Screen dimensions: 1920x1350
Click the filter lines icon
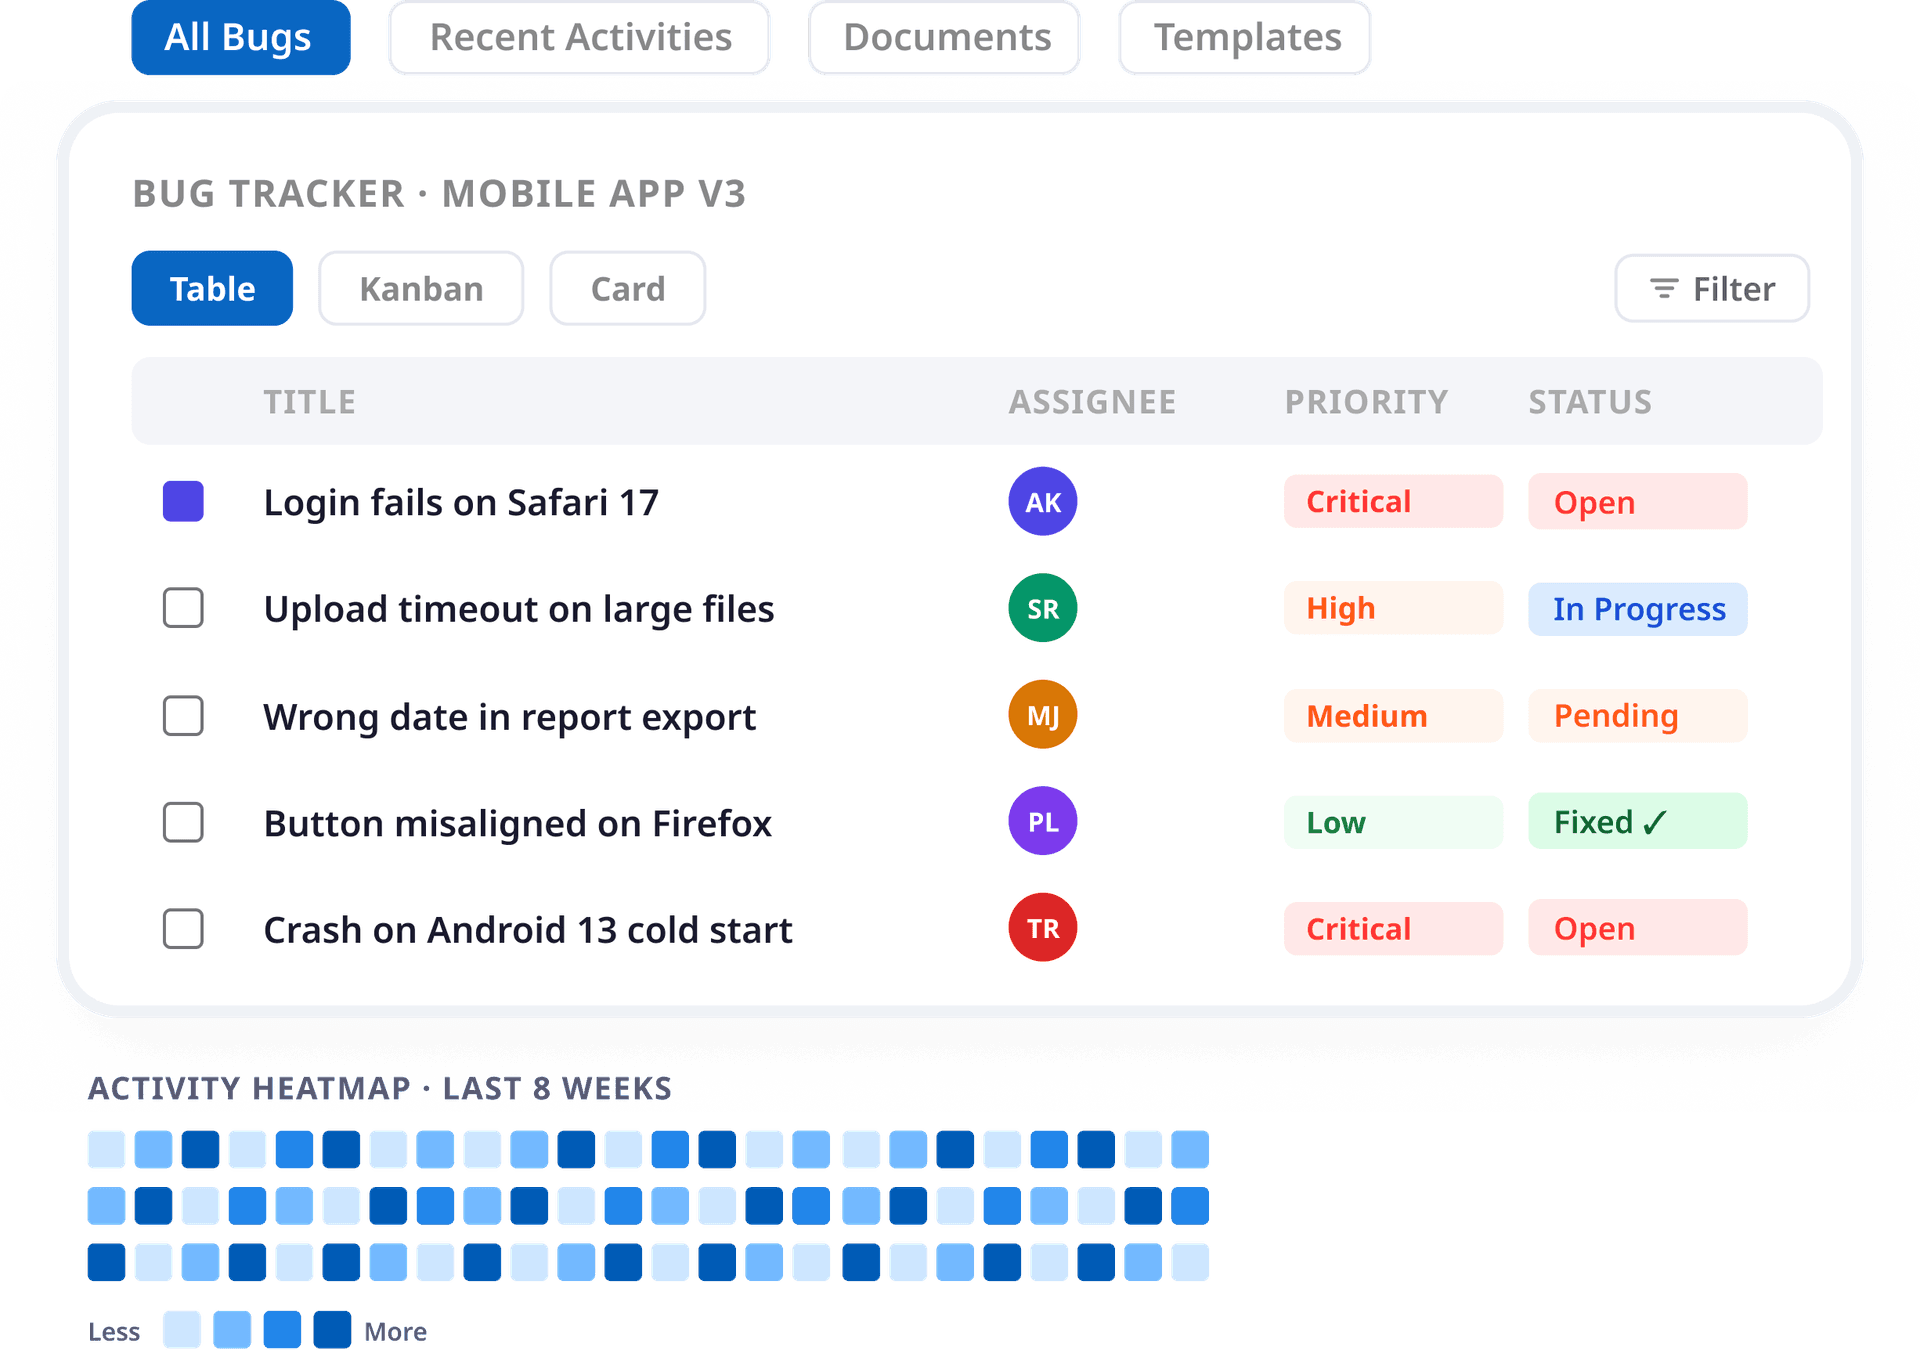[1663, 289]
